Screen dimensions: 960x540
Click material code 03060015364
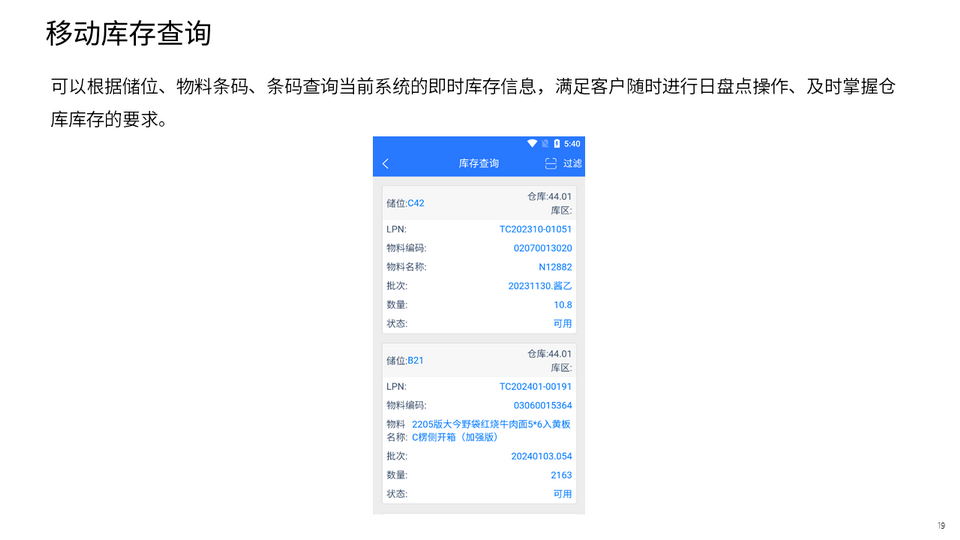coord(542,405)
